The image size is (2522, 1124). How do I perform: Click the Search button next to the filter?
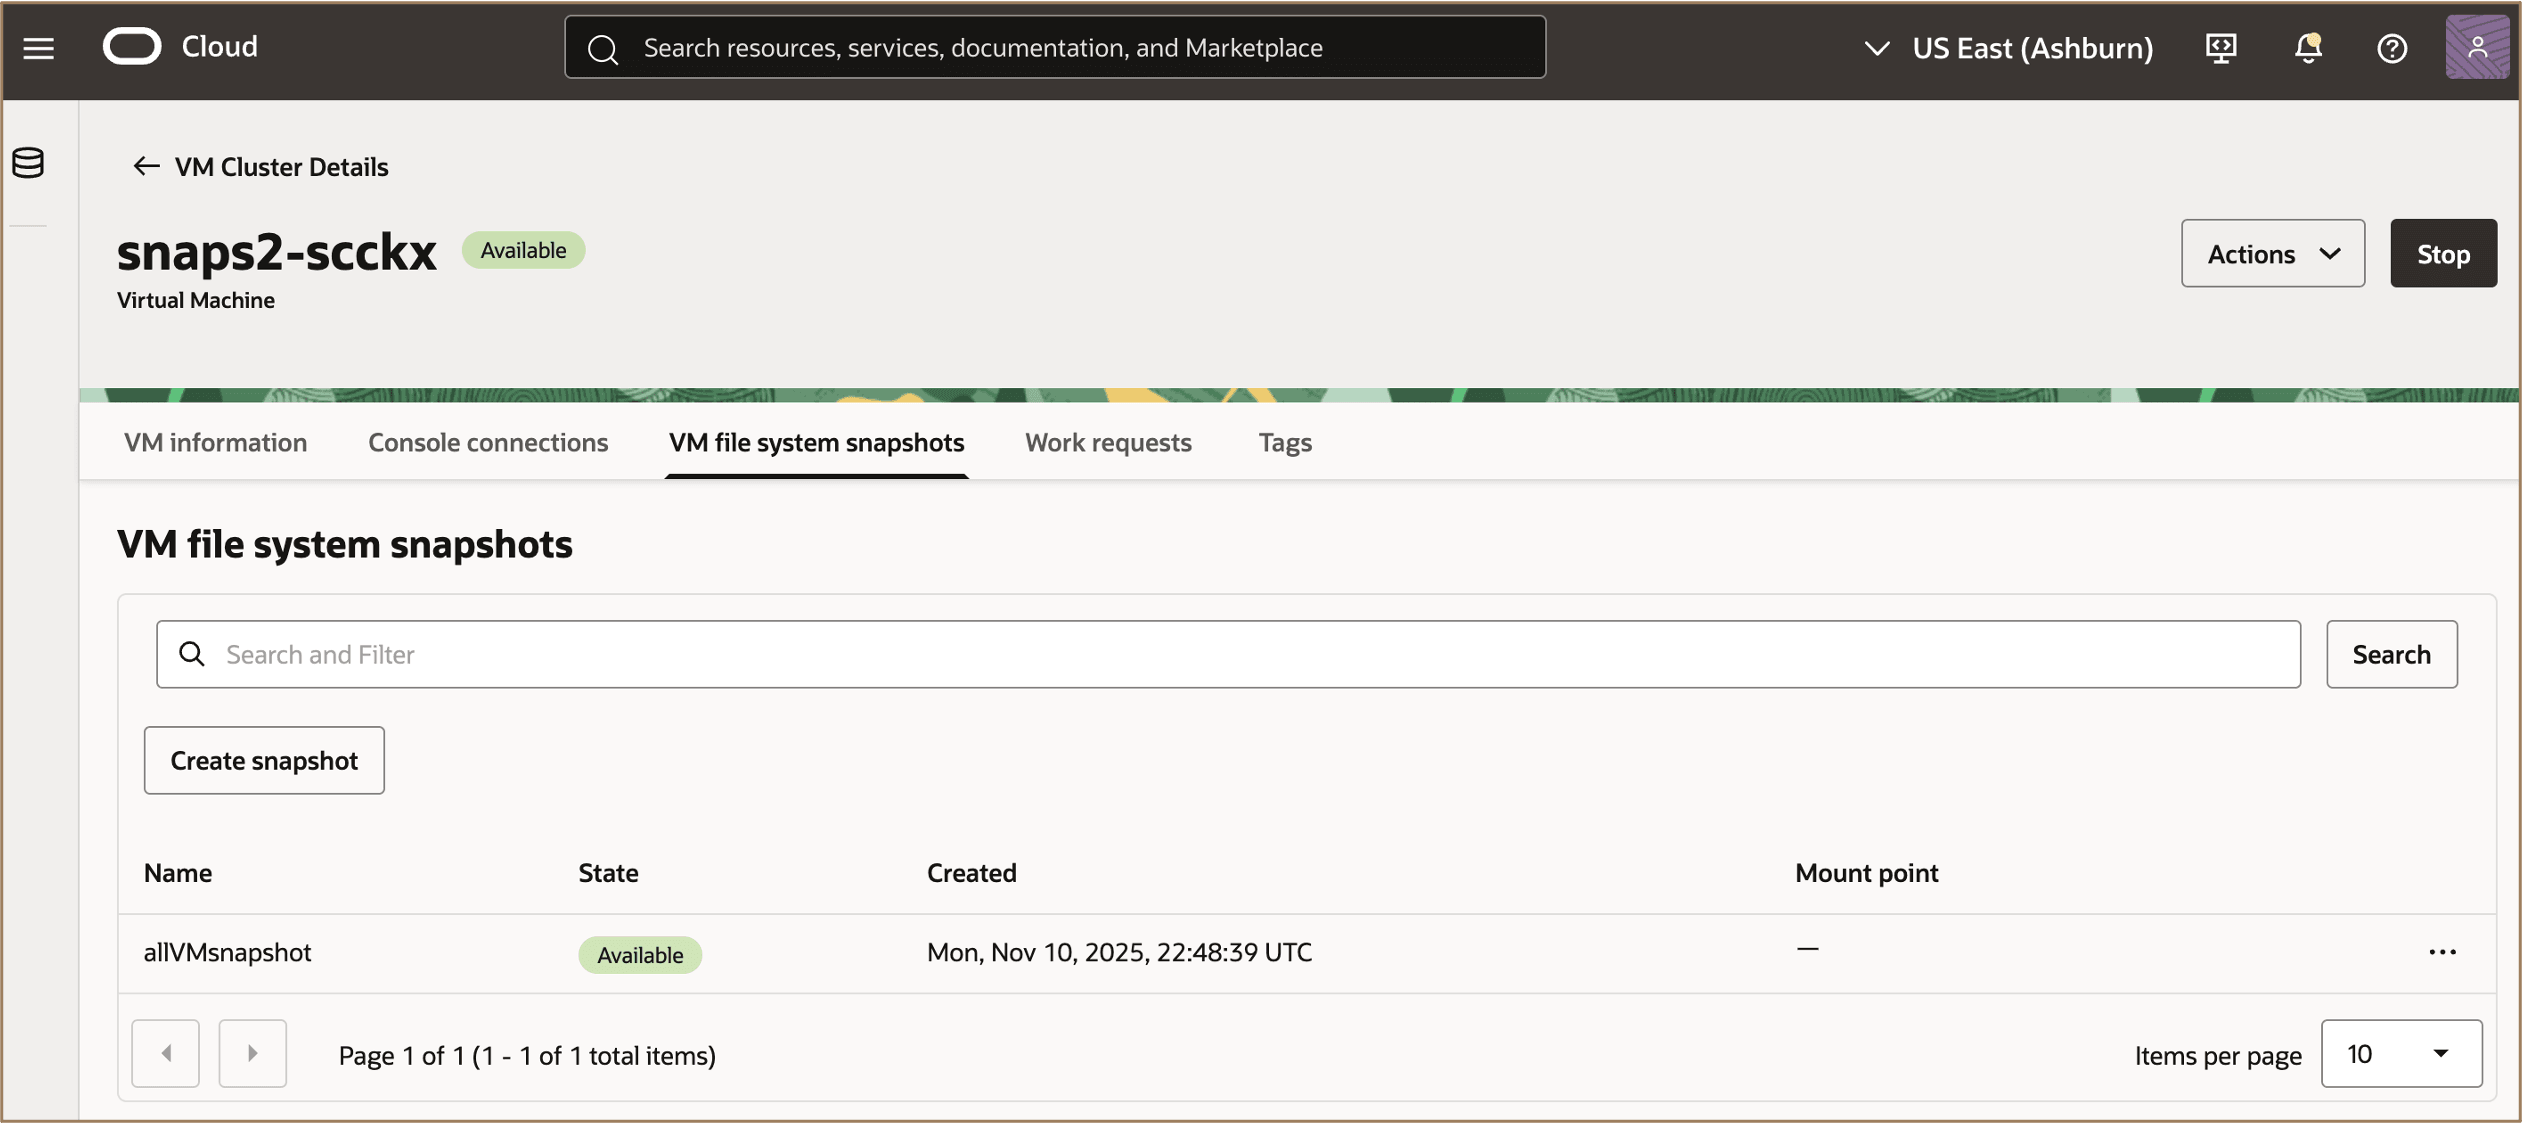point(2391,654)
